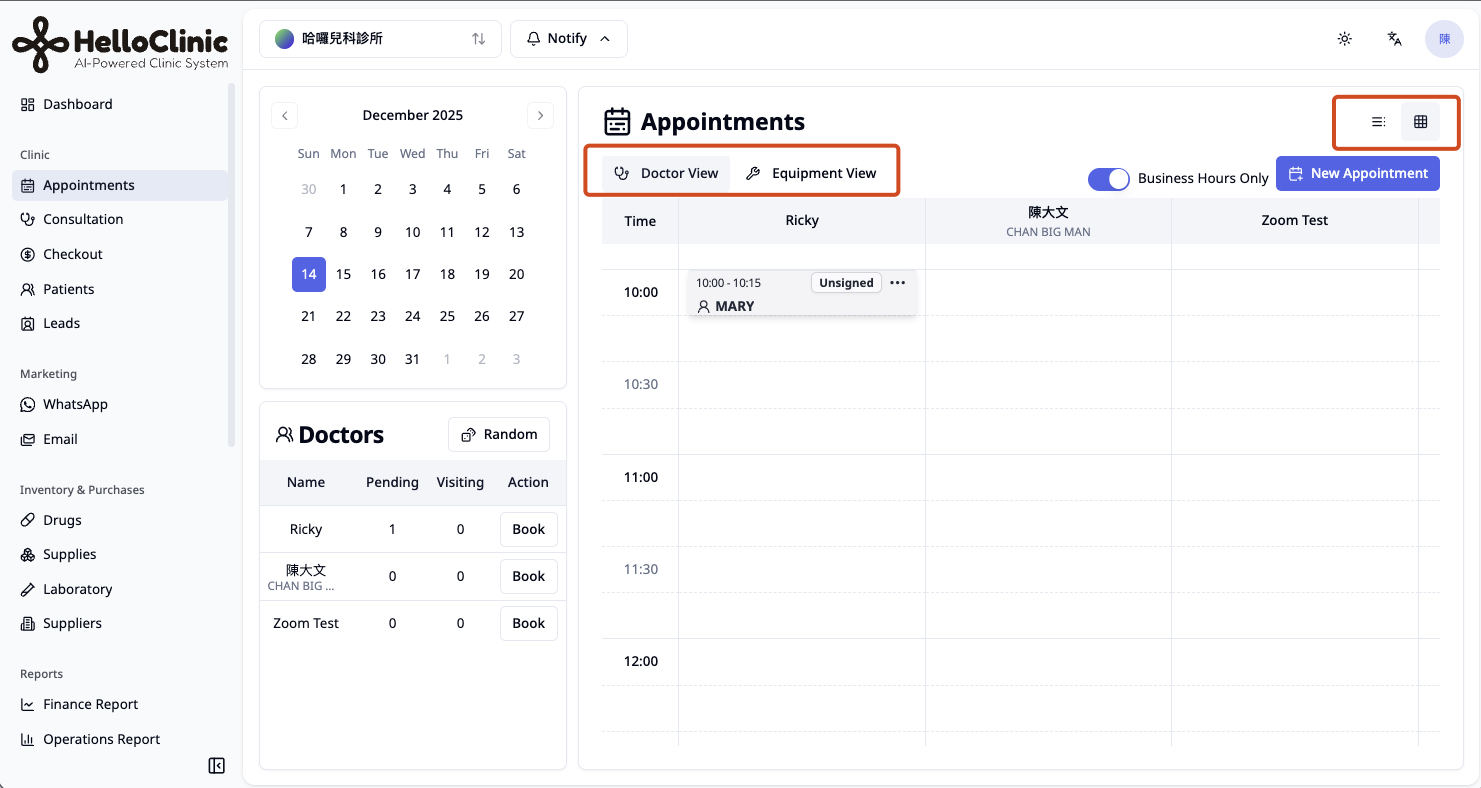Open language translation icon
The width and height of the screenshot is (1481, 788).
pos(1395,39)
